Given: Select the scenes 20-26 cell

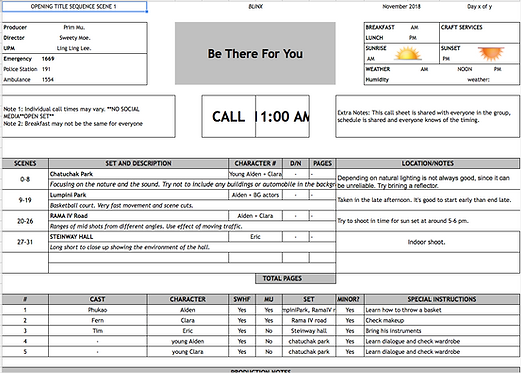Looking at the screenshot, I should pyautogui.click(x=25, y=221).
